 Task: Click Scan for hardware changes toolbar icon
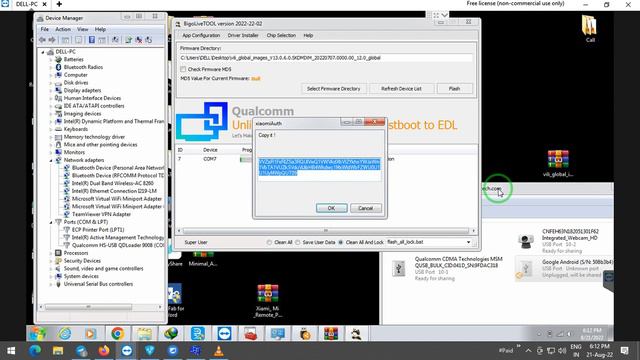(116, 40)
